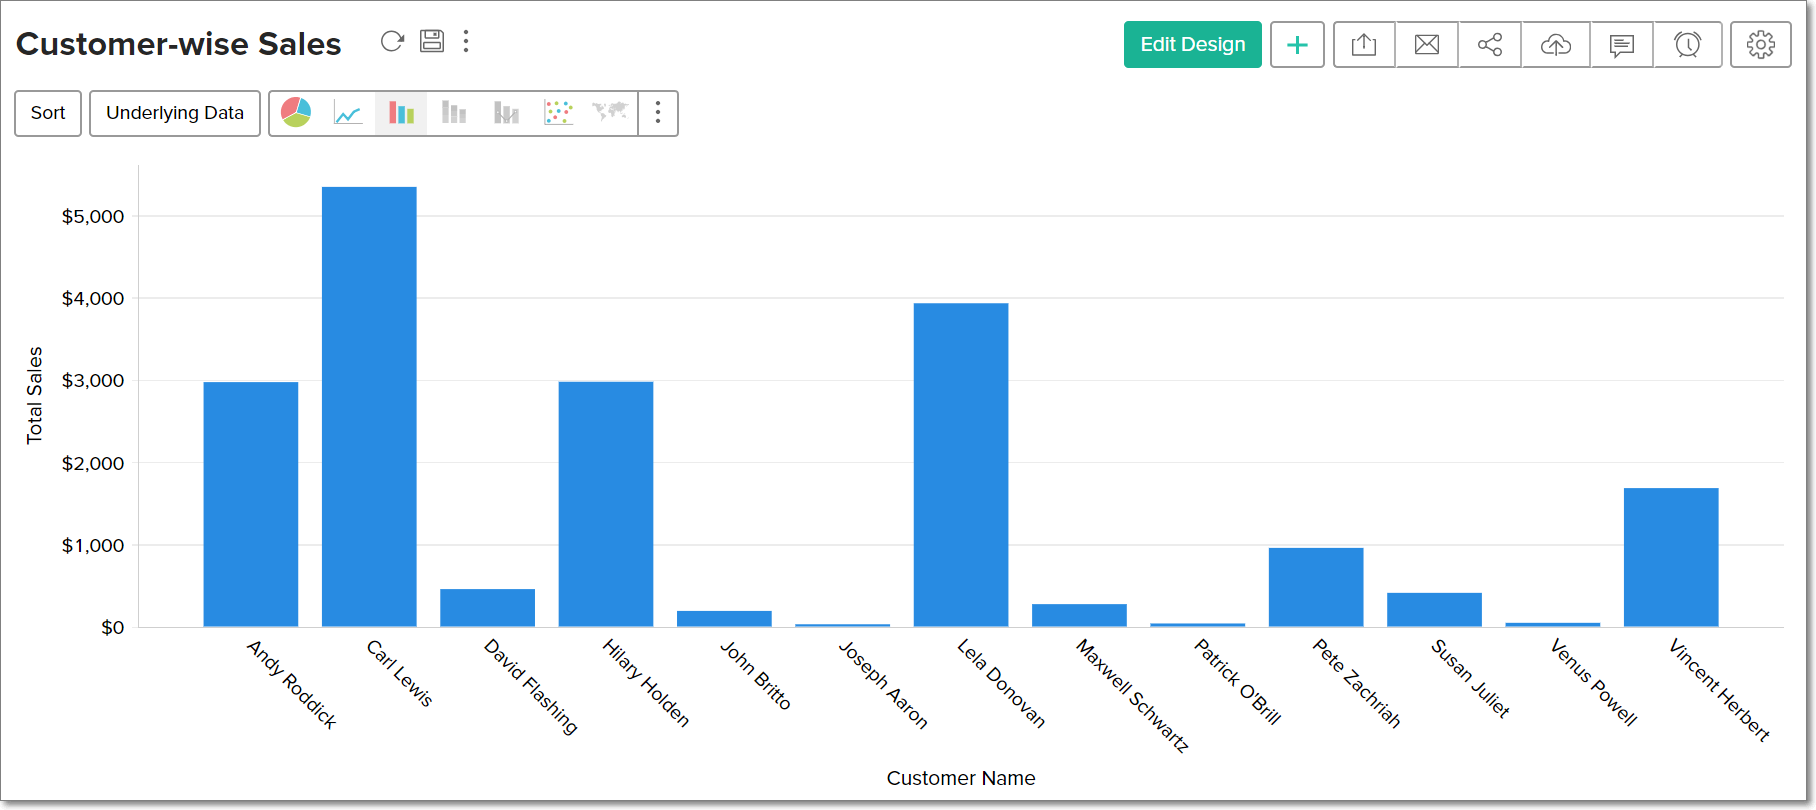Refresh the Customer-wise Sales report
The image size is (1816, 810).
[x=392, y=41]
